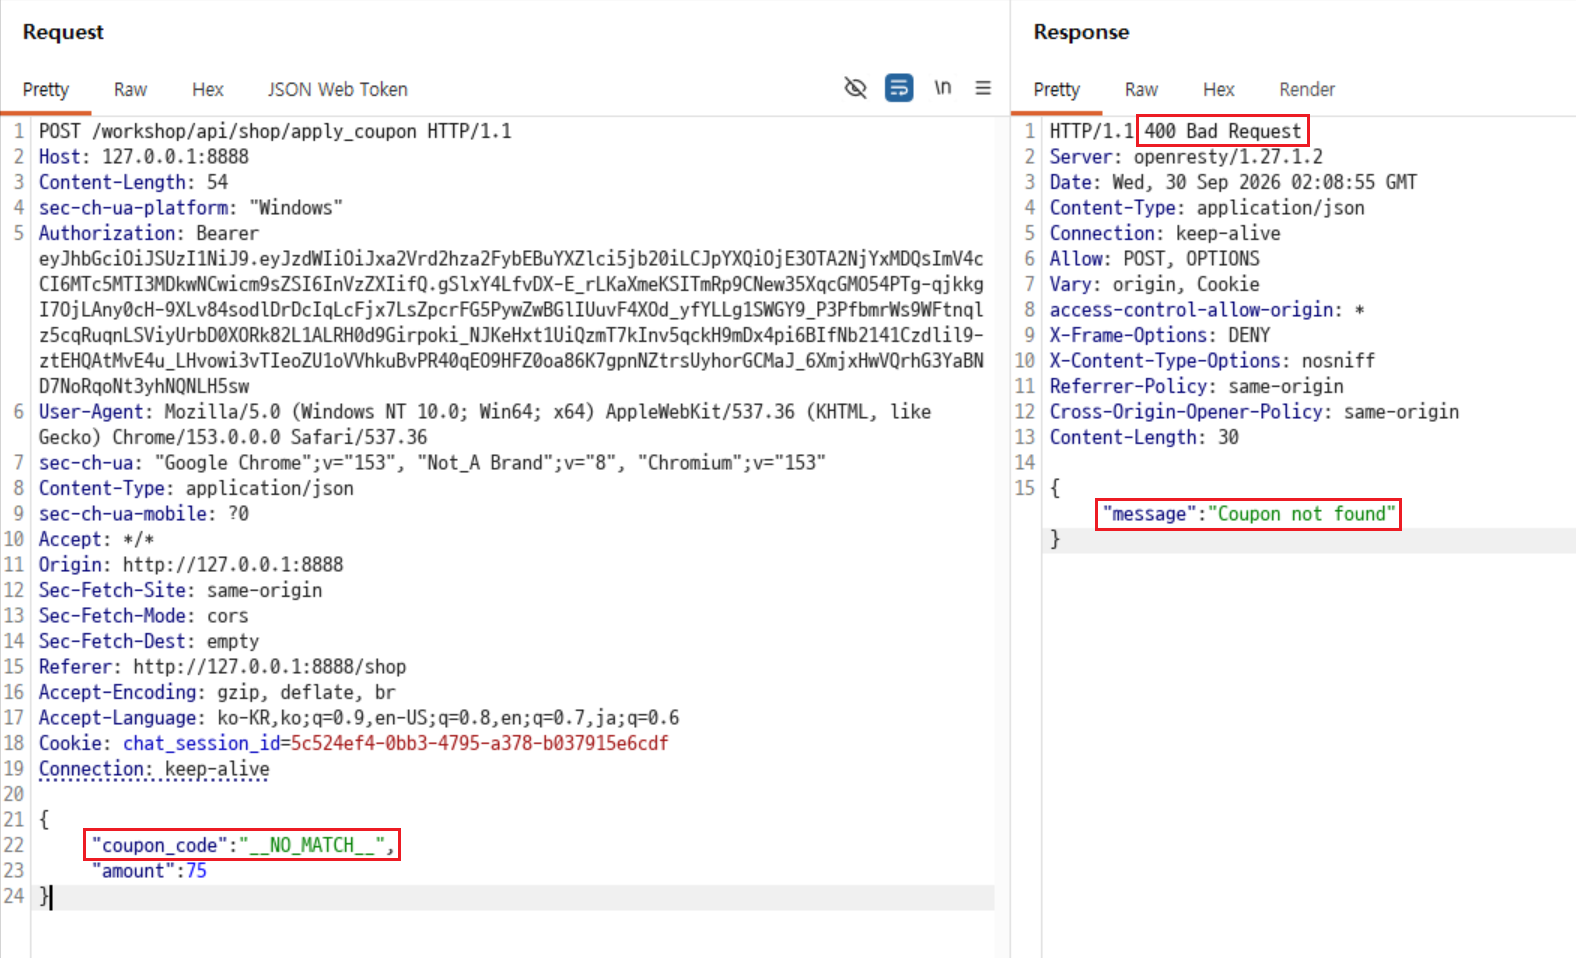Toggle the word wrap icon

click(899, 88)
